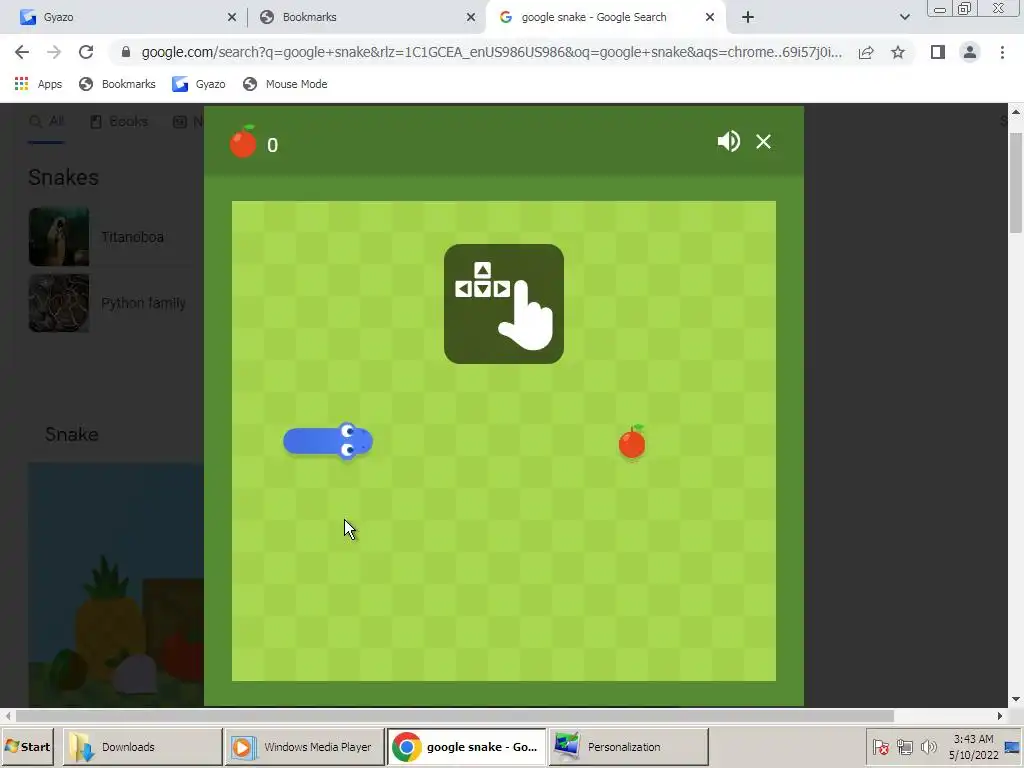Open Apps from the bookmarks bar
The width and height of the screenshot is (1024, 768).
[38, 84]
